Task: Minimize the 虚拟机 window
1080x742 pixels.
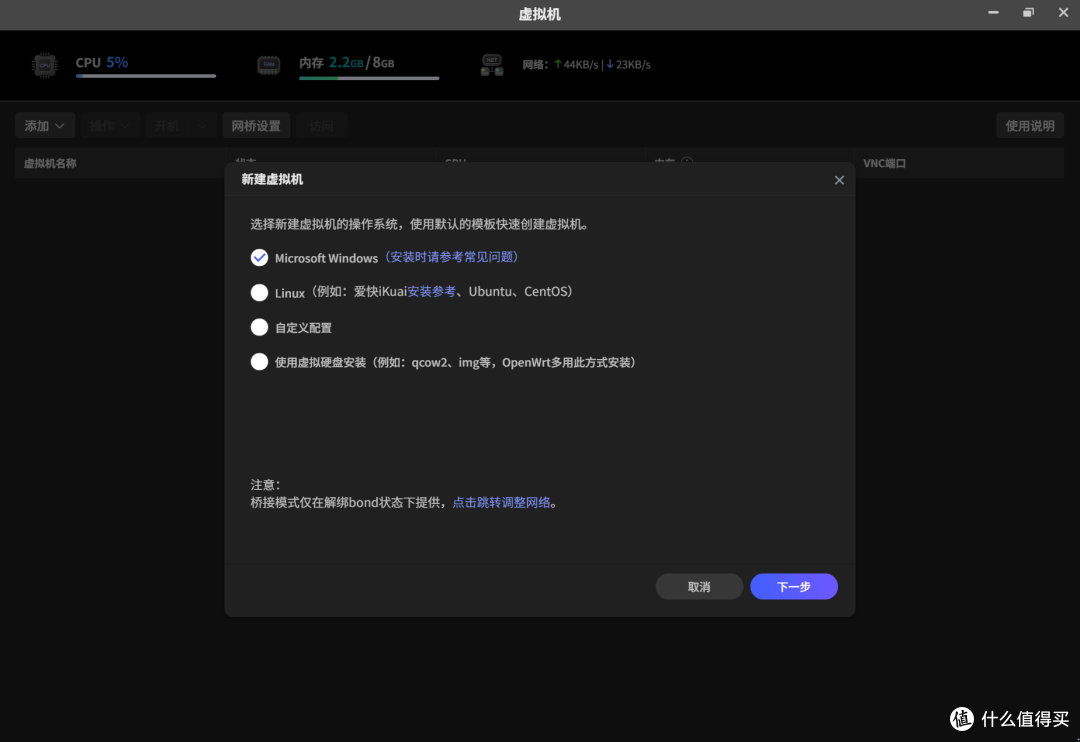Action: pyautogui.click(x=993, y=12)
